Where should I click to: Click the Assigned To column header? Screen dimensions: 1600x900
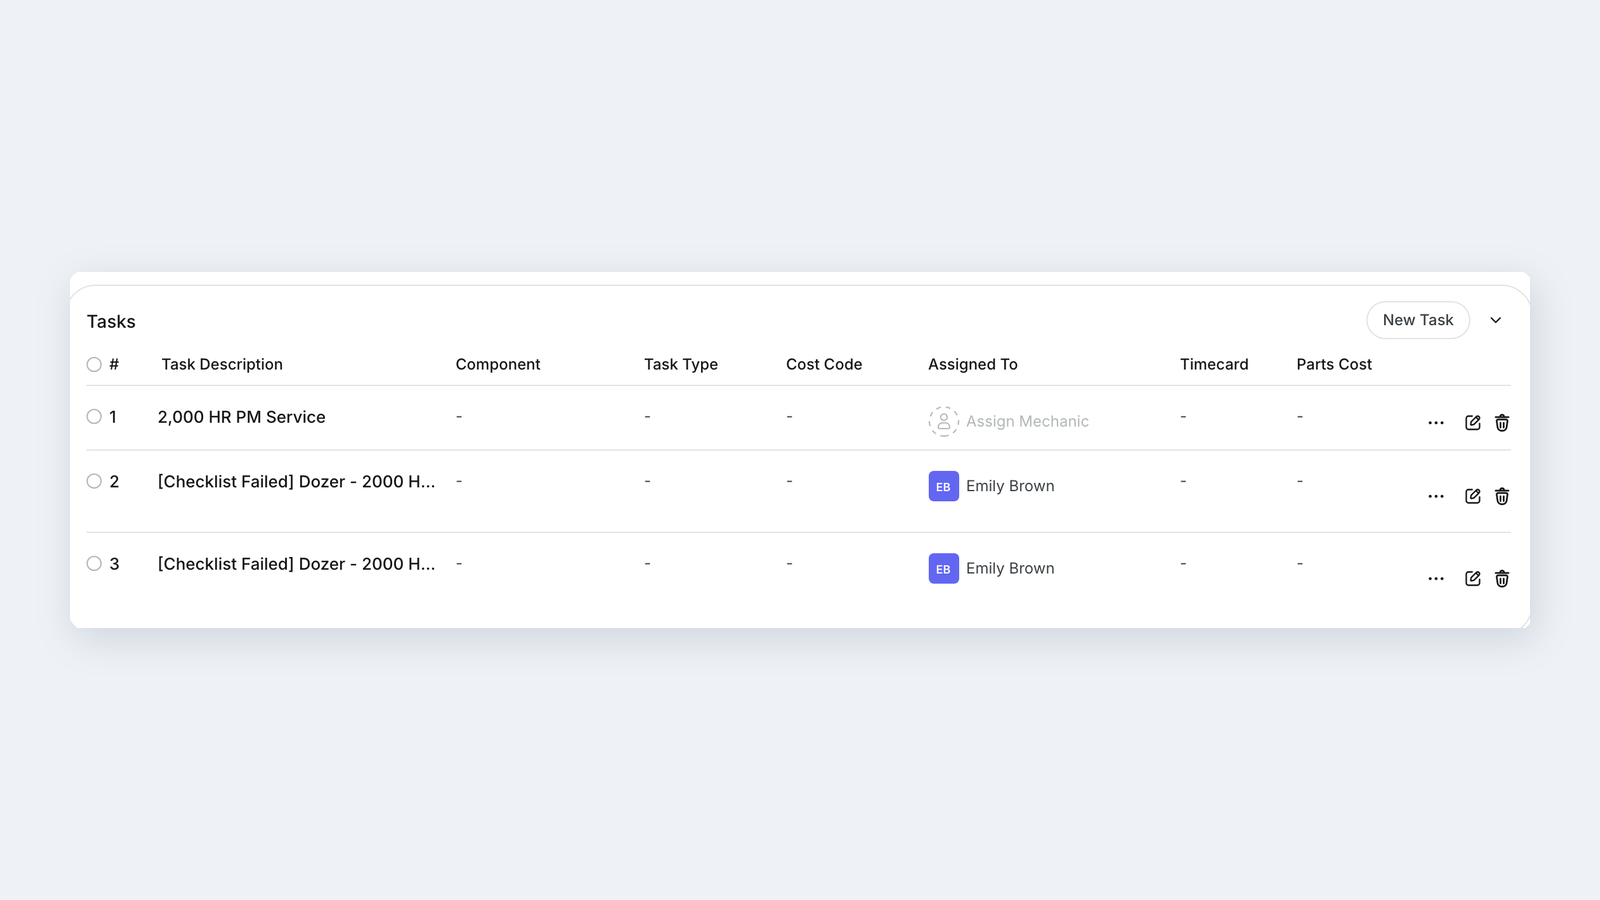pyautogui.click(x=973, y=364)
